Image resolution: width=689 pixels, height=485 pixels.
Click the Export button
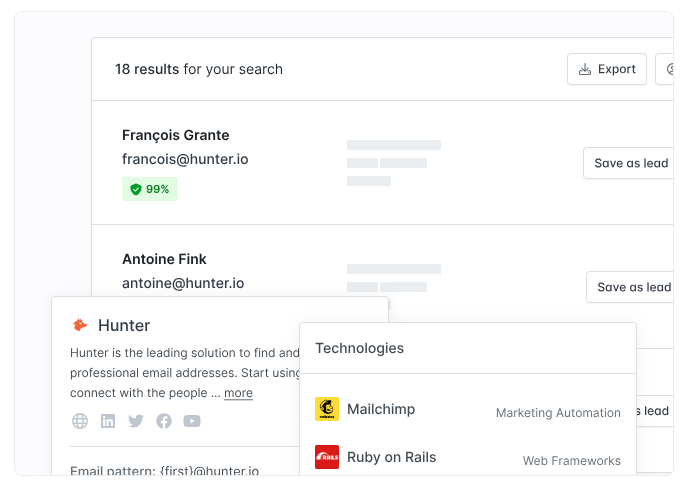606,69
